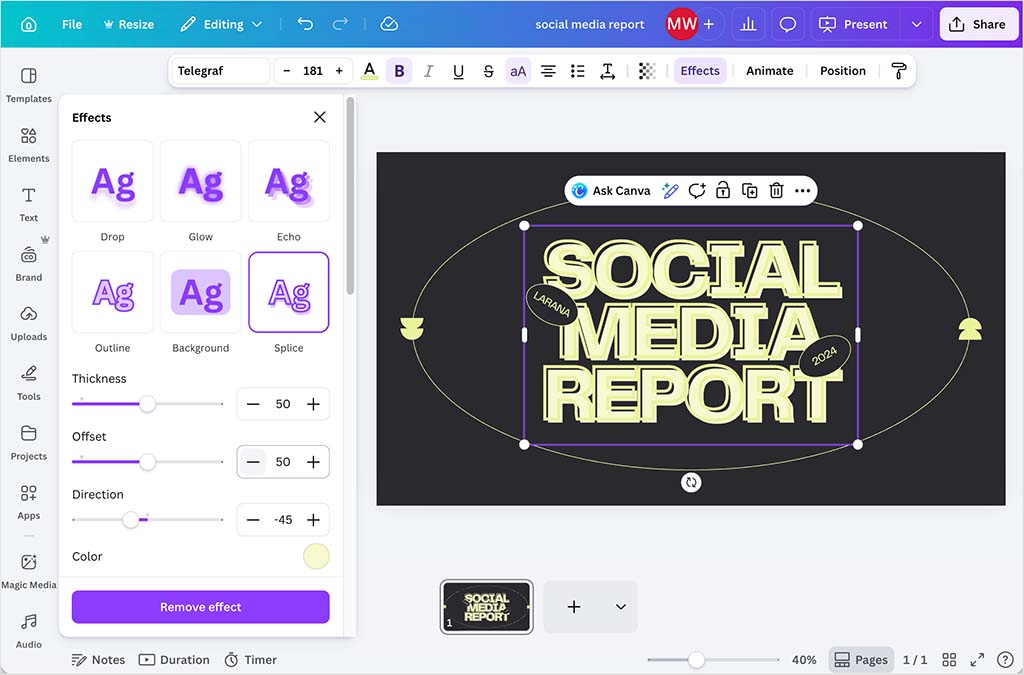Delete the selection with the trash icon
This screenshot has width=1024, height=675.
[776, 190]
